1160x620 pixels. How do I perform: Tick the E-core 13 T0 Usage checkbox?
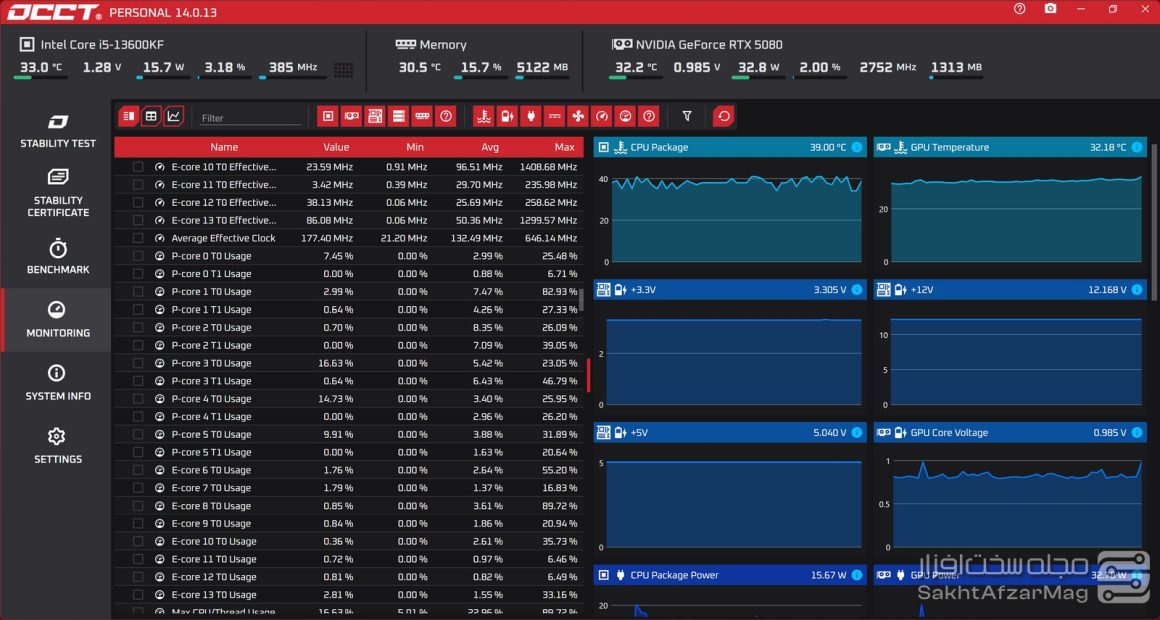138,595
